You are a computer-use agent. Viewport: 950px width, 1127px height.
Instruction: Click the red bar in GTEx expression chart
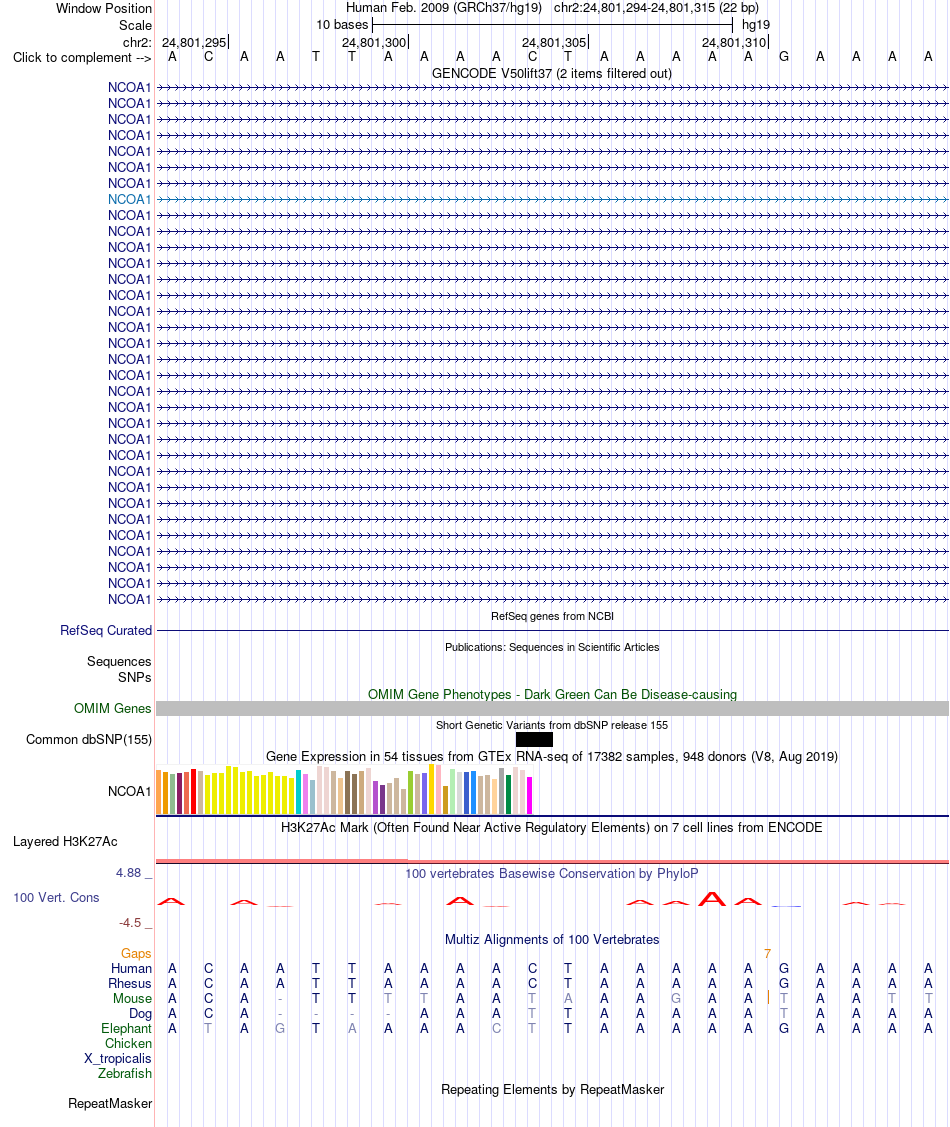point(193,791)
